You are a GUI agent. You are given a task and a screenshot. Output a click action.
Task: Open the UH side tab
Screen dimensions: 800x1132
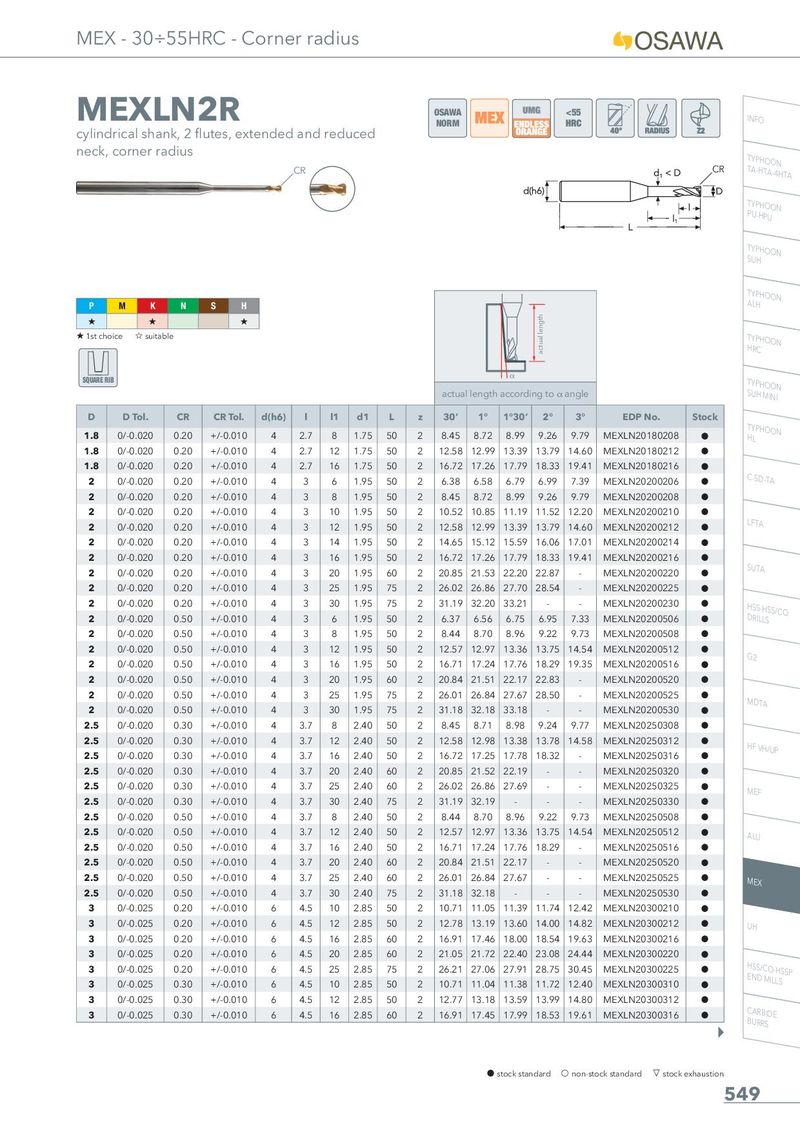[x=770, y=928]
